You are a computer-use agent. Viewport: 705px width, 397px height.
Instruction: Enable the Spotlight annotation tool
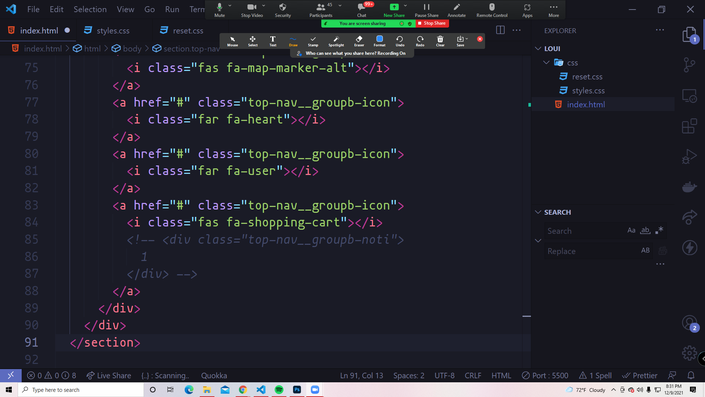pos(336,41)
